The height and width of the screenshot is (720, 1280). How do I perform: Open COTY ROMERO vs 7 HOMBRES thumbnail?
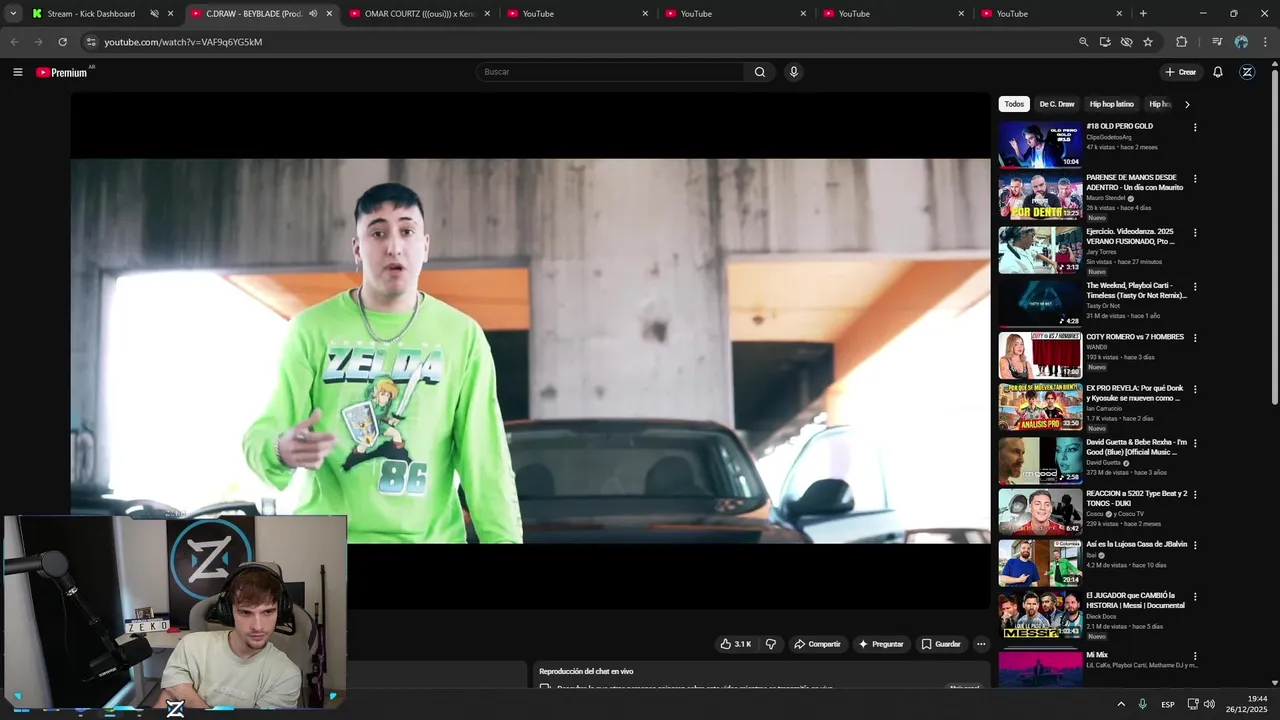pyautogui.click(x=1040, y=355)
